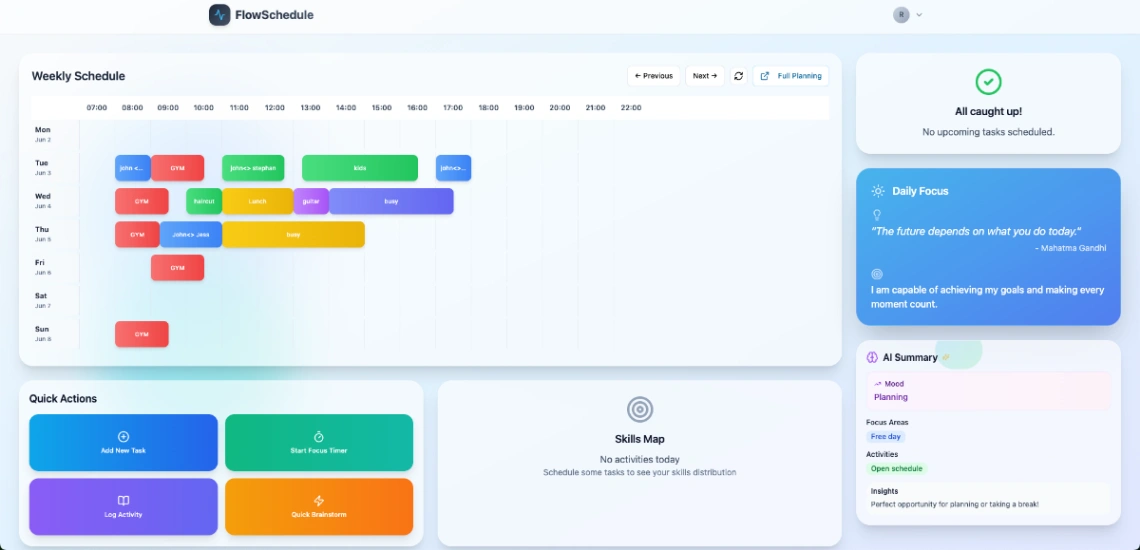The image size is (1140, 550).
Task: Start the Focus Timer
Action: (319, 442)
